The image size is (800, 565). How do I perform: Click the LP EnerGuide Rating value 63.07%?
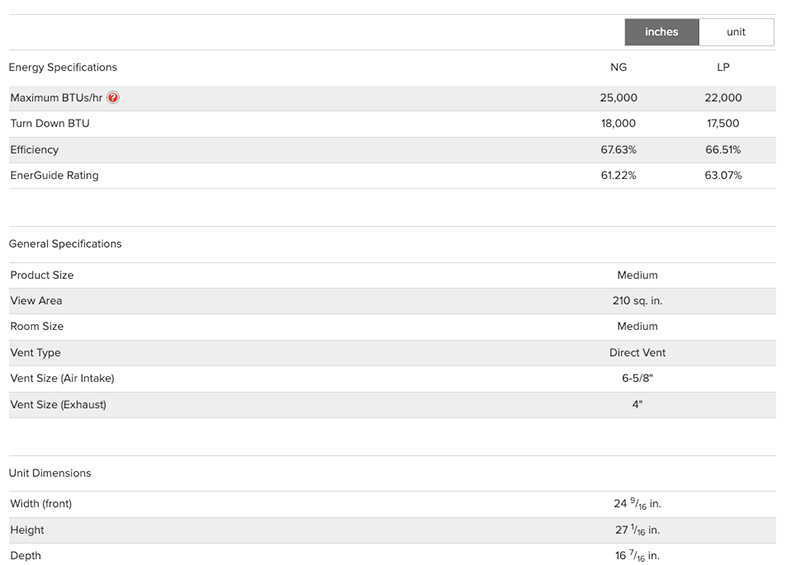pos(723,176)
